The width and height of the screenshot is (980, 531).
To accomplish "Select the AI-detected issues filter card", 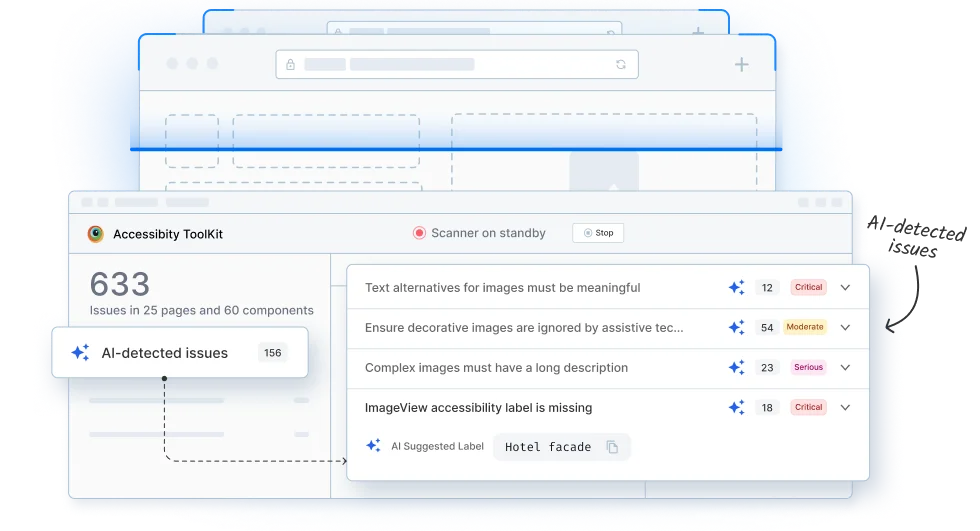I will (180, 353).
